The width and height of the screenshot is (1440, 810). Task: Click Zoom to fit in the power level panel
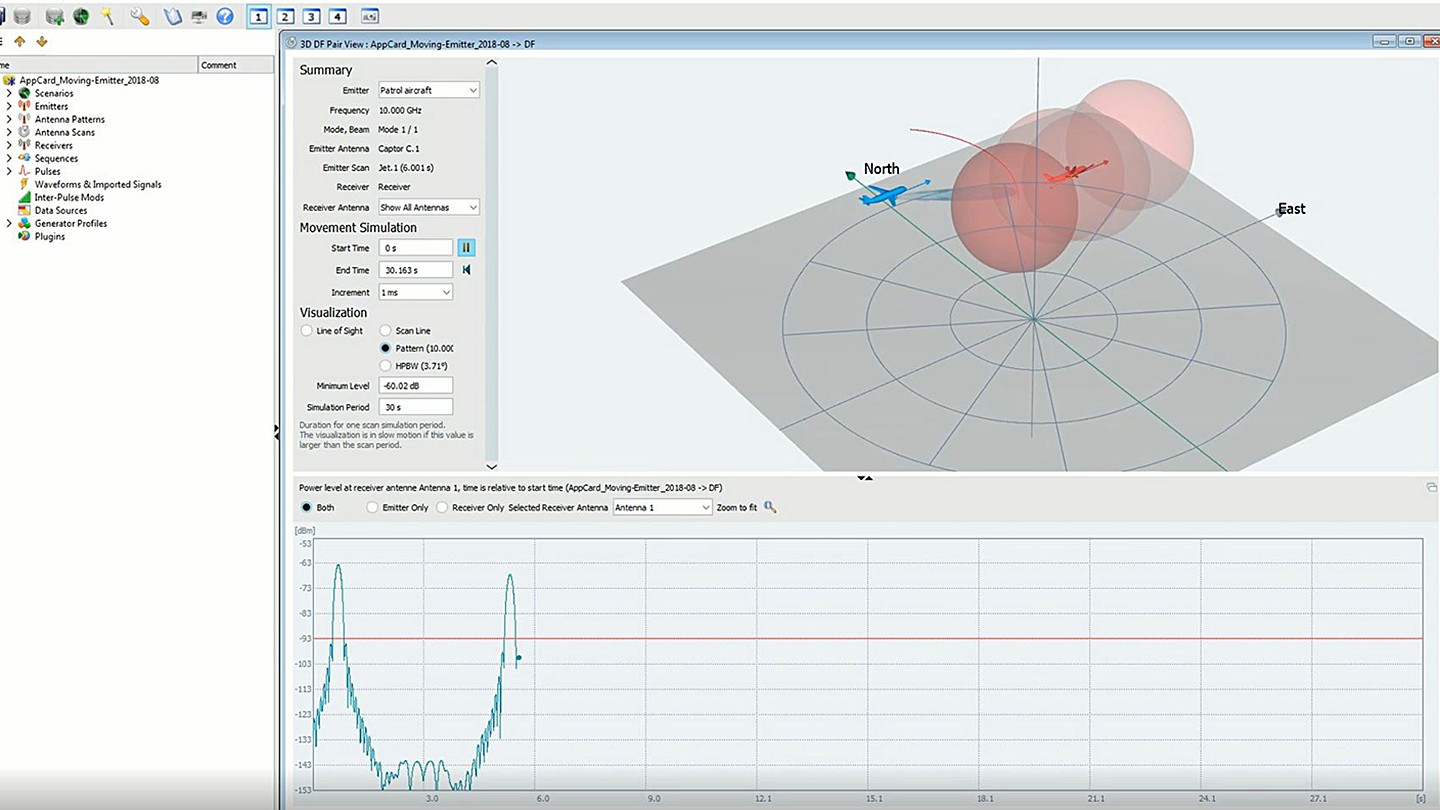click(736, 507)
